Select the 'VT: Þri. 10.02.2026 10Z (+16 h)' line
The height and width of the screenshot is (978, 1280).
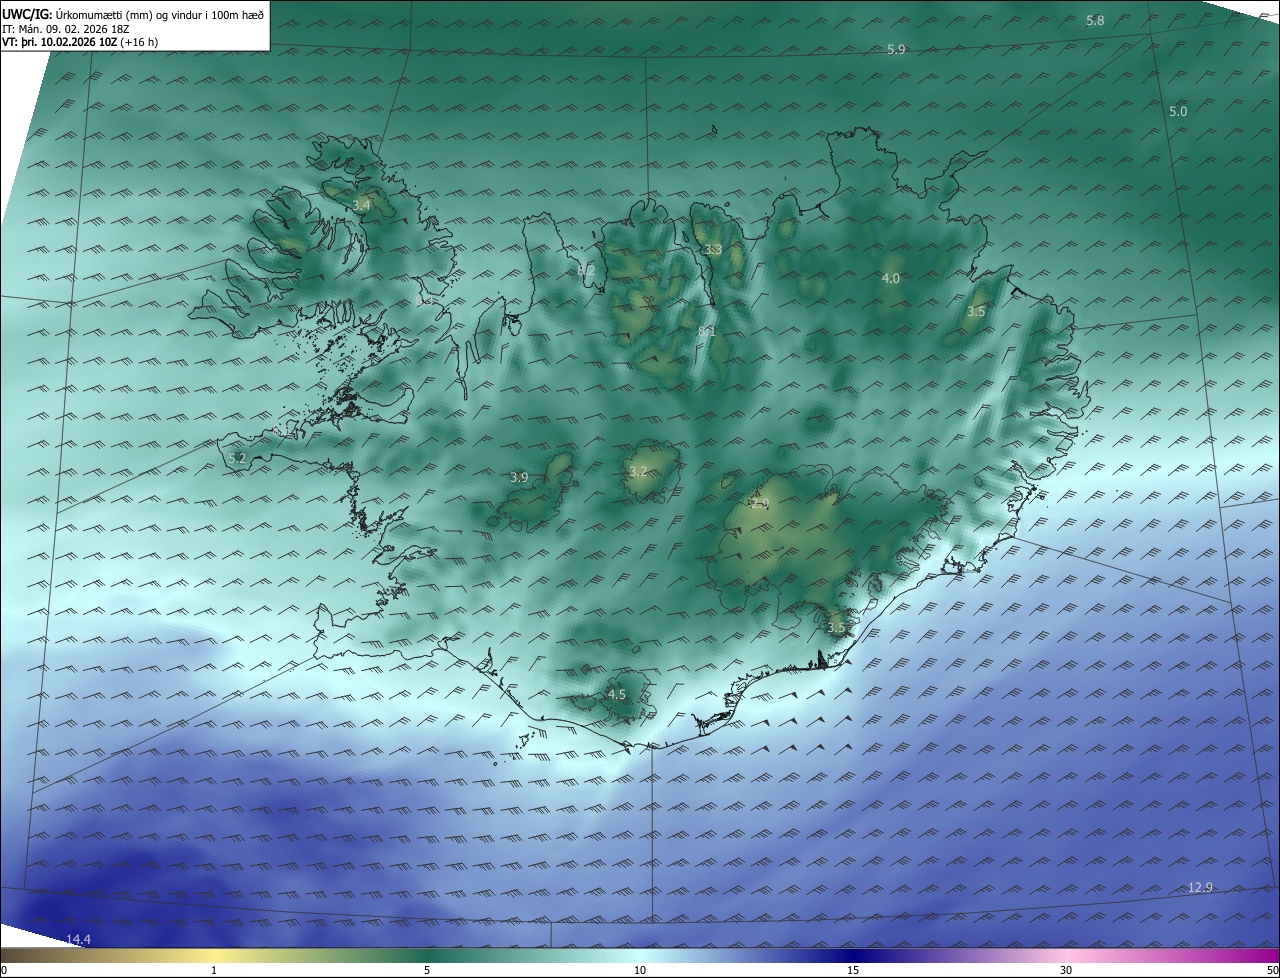point(80,42)
